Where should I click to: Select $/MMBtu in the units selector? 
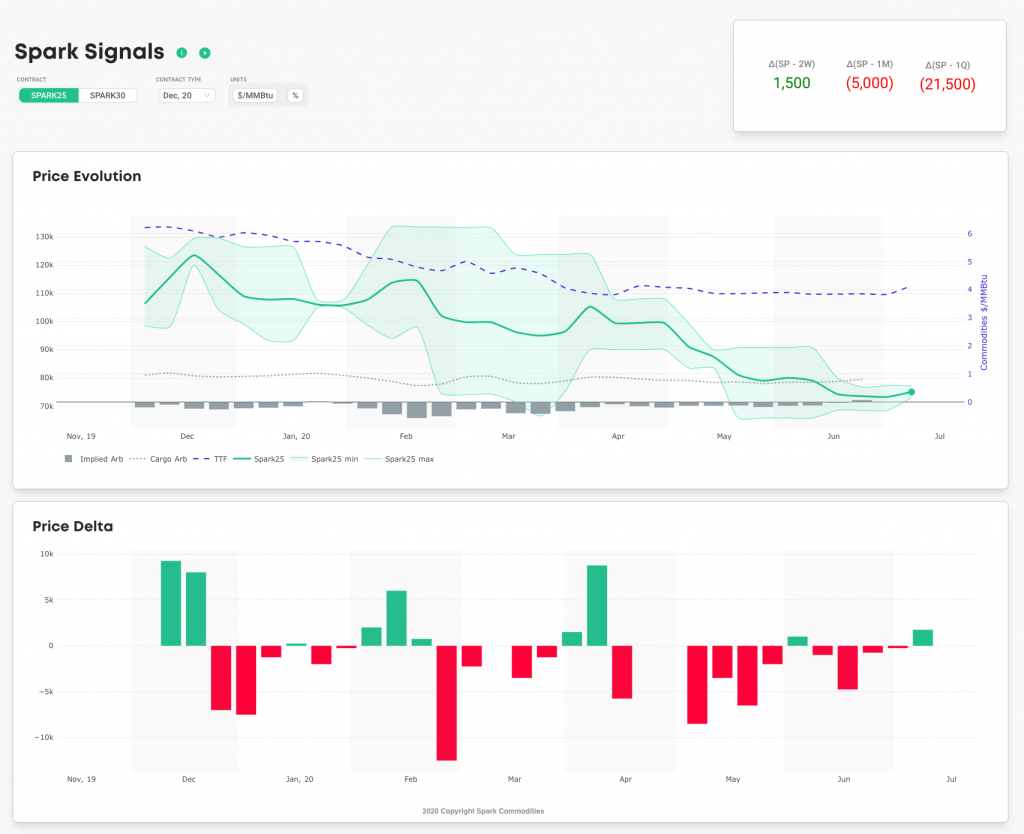(x=257, y=95)
